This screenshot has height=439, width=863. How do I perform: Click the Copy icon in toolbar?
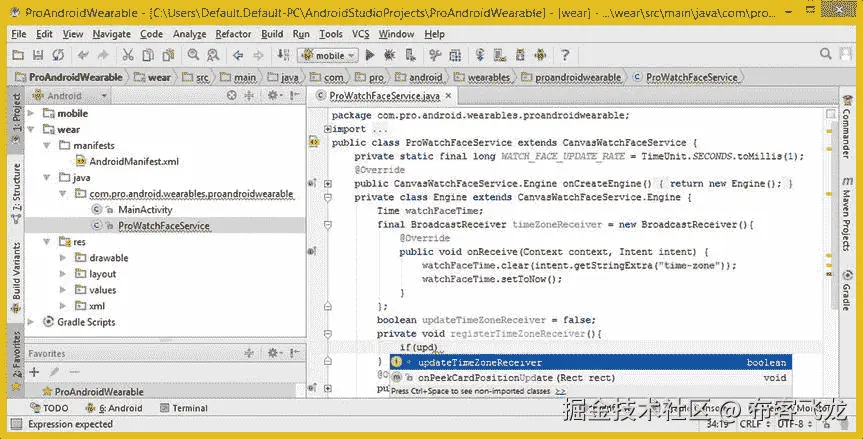point(148,55)
